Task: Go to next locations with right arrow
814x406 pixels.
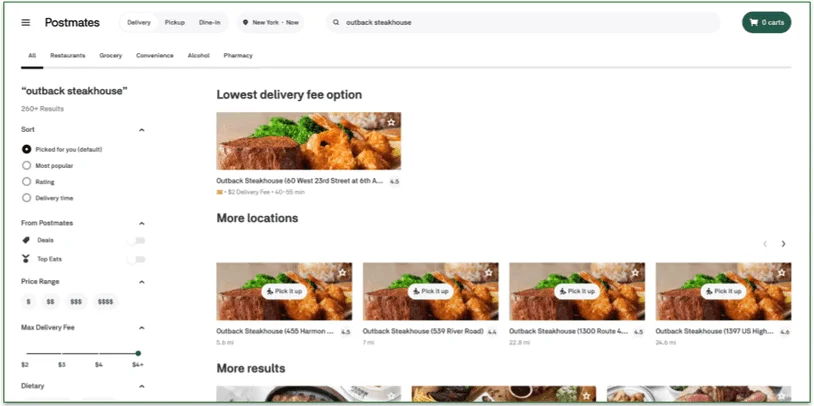Action: [x=783, y=244]
